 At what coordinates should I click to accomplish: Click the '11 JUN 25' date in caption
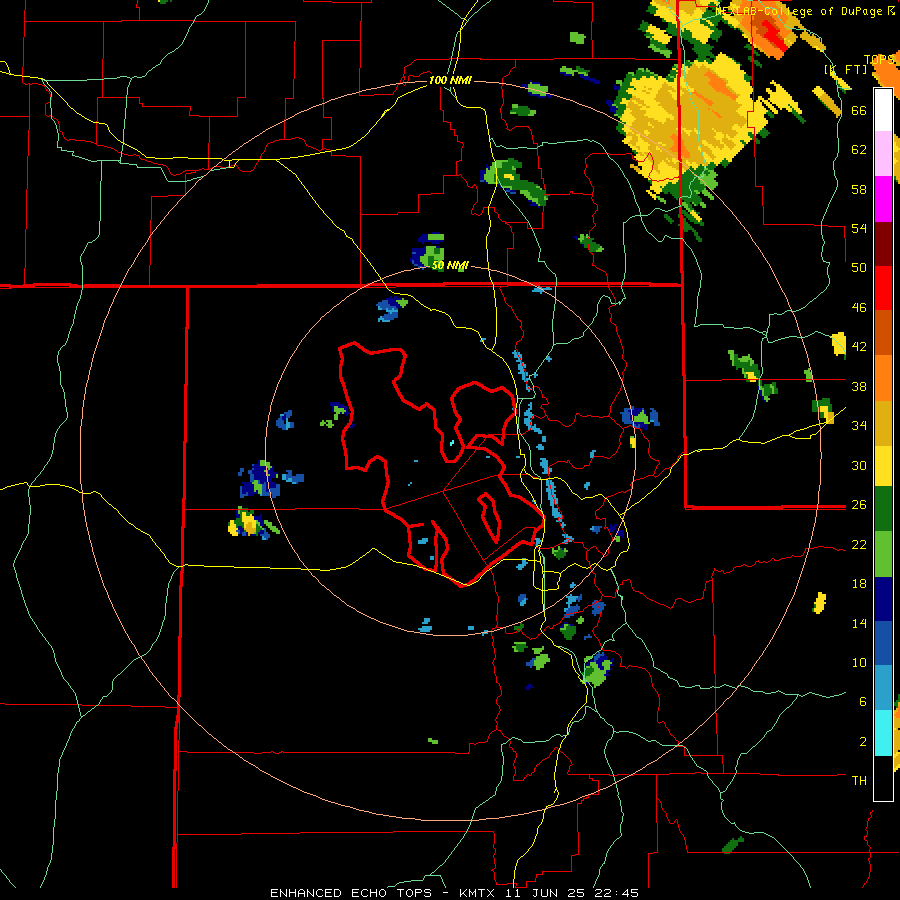coord(546,893)
